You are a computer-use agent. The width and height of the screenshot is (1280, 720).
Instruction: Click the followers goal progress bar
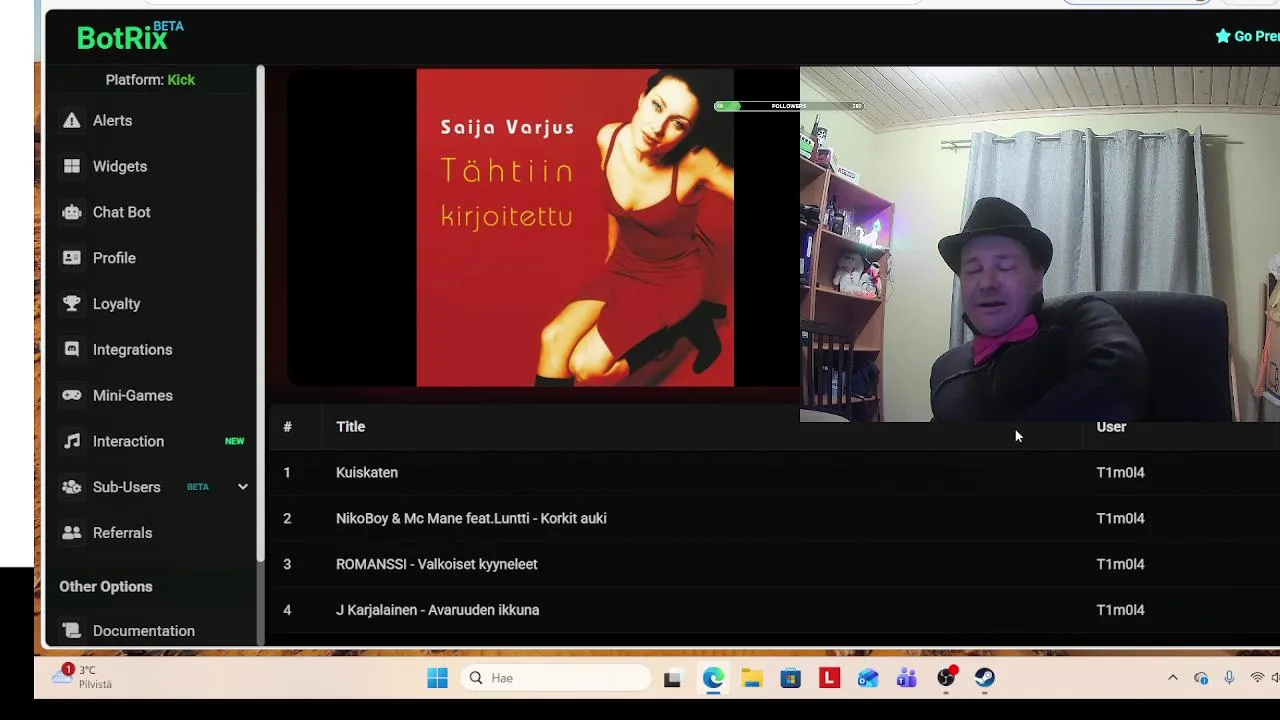pos(789,106)
